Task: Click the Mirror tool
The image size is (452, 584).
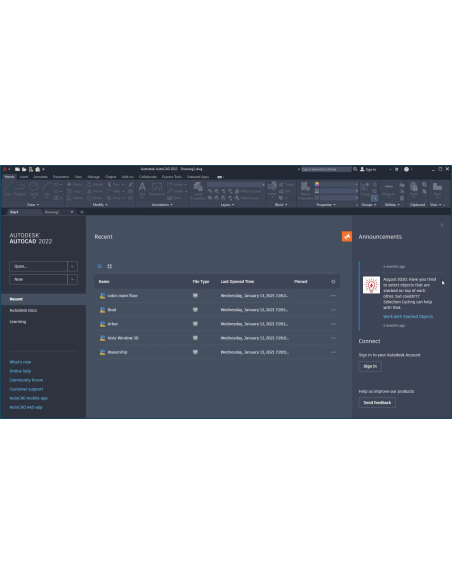Action: click(x=95, y=191)
